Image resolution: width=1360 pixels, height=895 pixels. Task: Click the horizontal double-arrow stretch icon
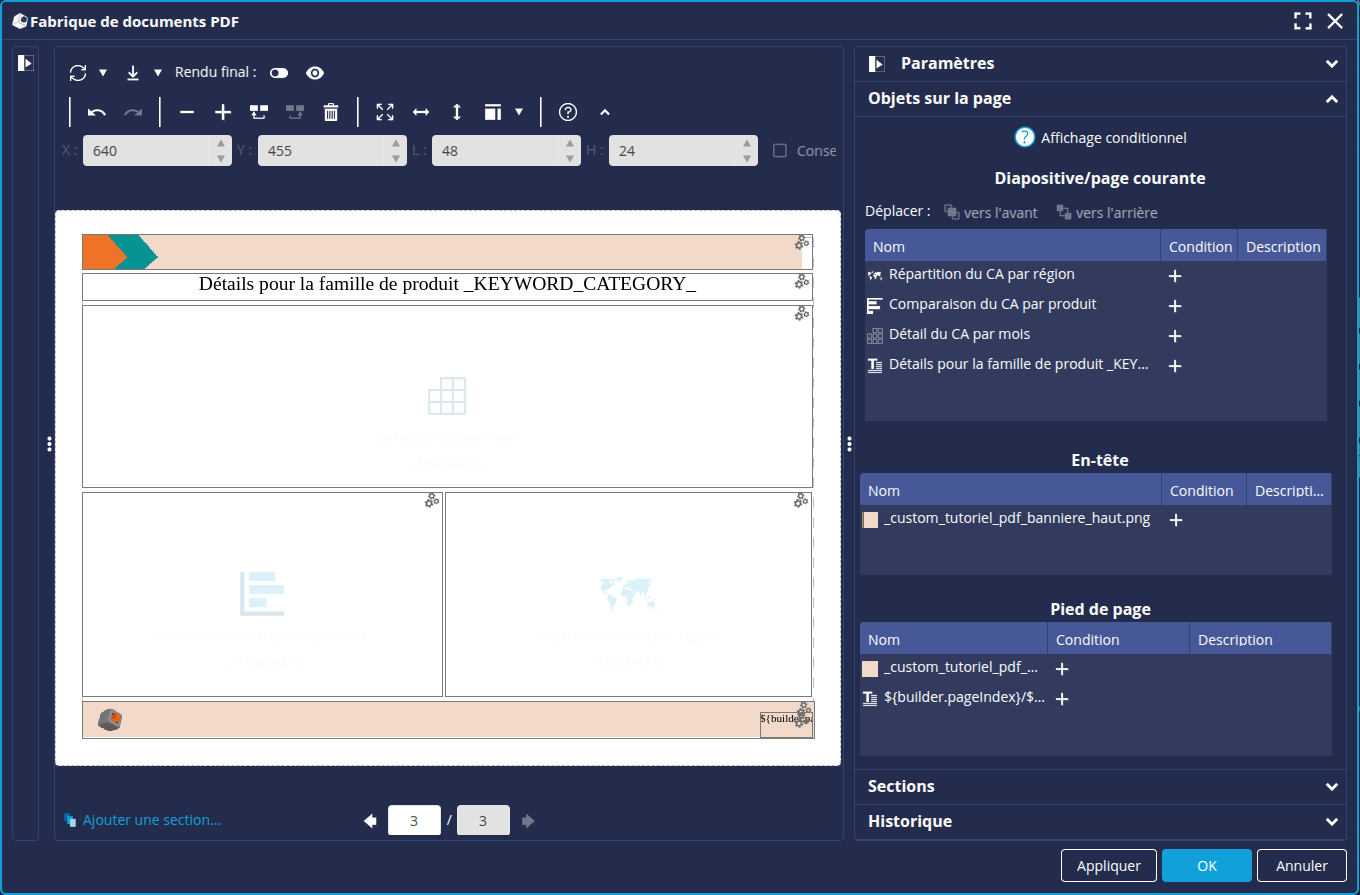421,112
